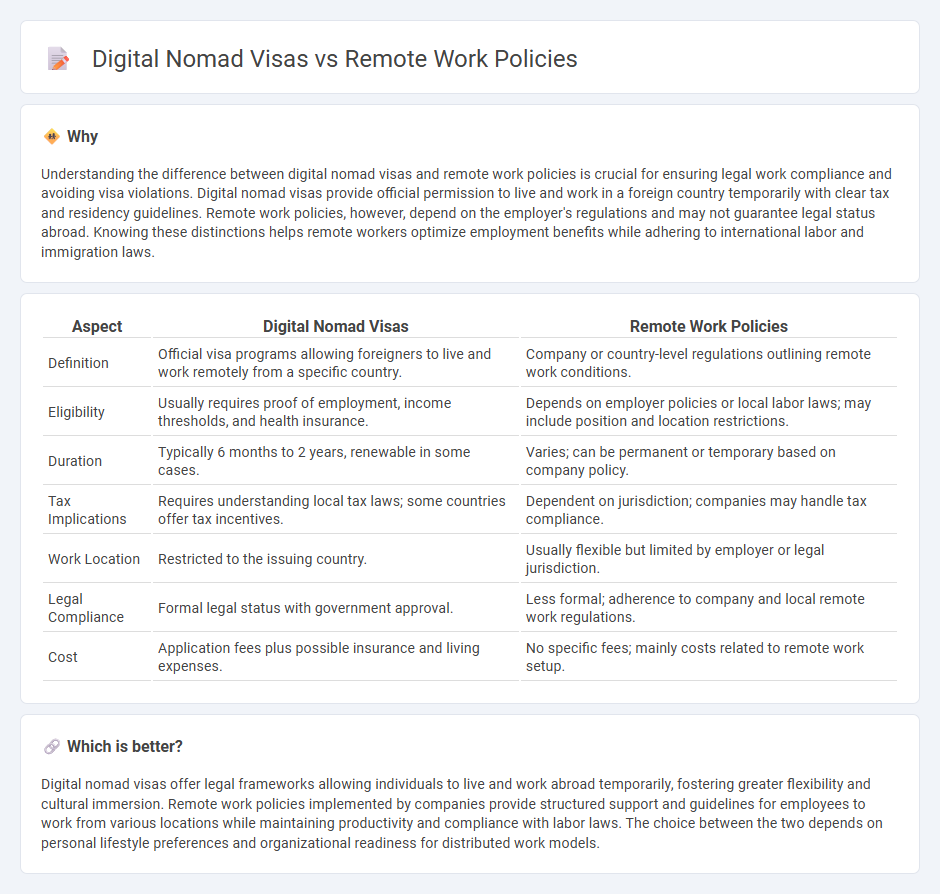Select the page title Digital Nomad Visas vs Remote Work Policies
The height and width of the screenshot is (894, 940).
click(x=335, y=59)
